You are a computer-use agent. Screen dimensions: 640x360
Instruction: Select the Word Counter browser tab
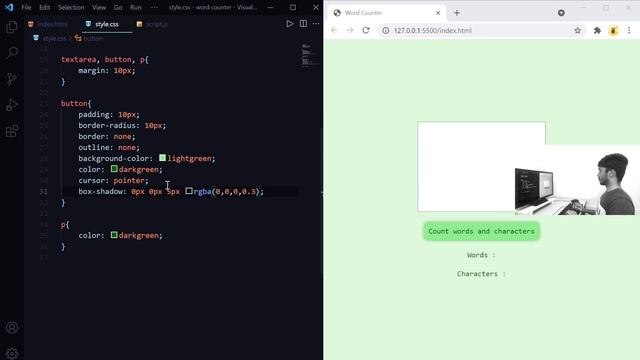tap(386, 13)
